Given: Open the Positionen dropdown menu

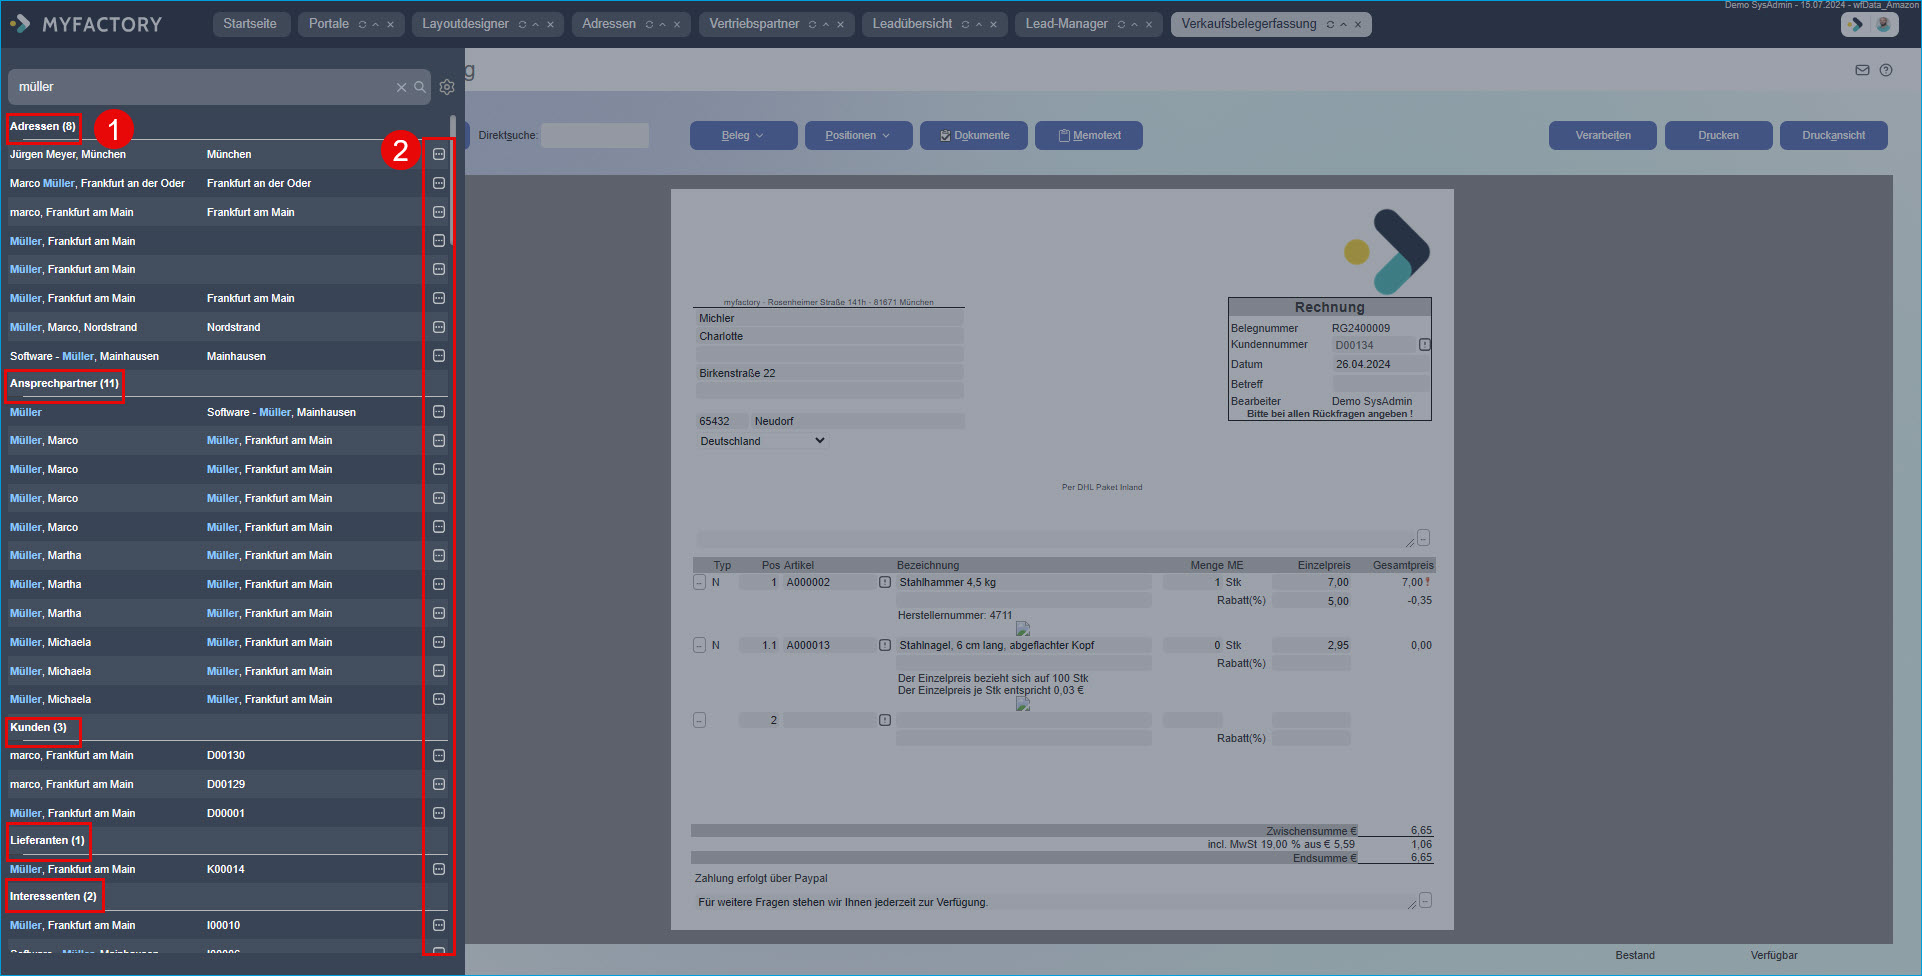Looking at the screenshot, I should (x=858, y=135).
